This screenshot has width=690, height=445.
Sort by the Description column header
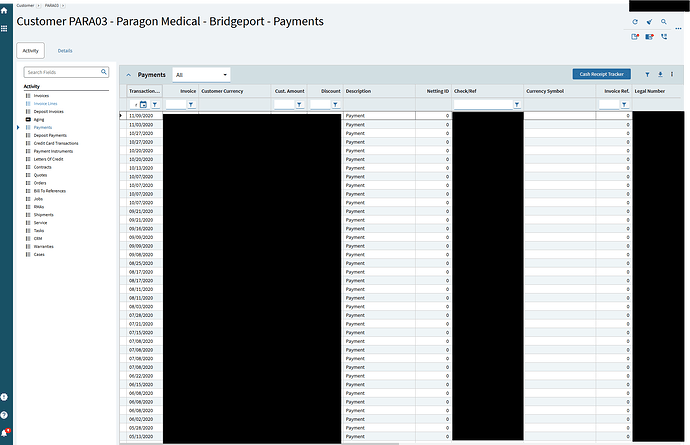coord(379,91)
